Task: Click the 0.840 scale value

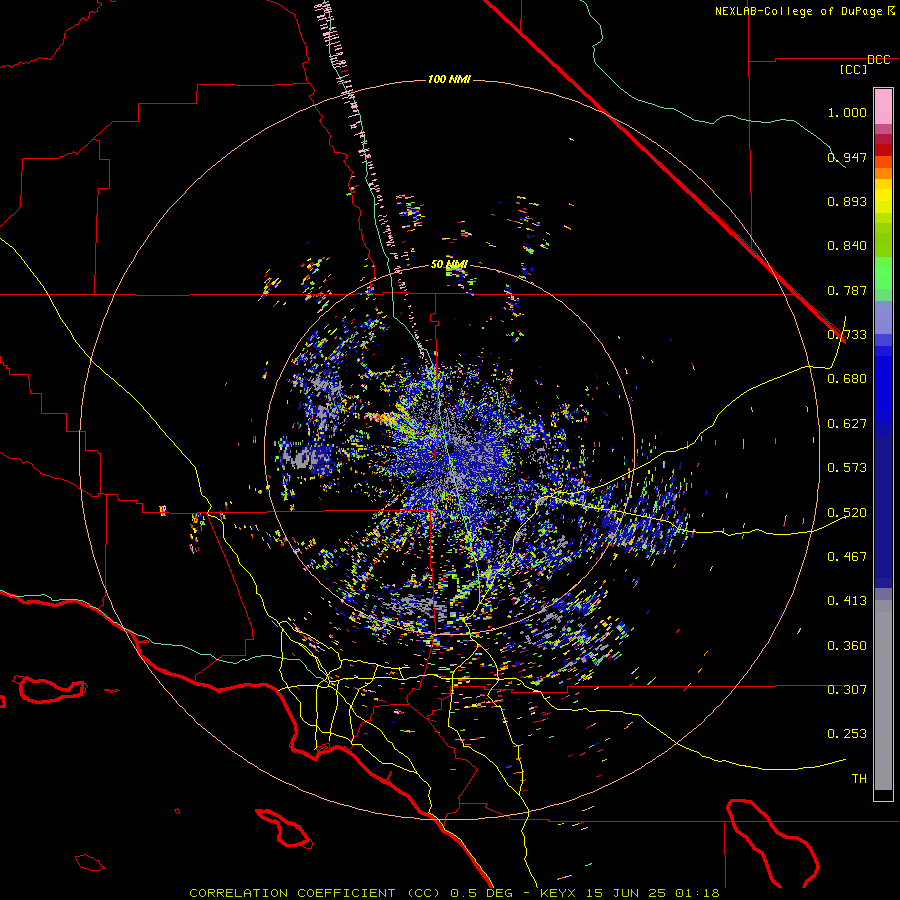Action: [847, 246]
